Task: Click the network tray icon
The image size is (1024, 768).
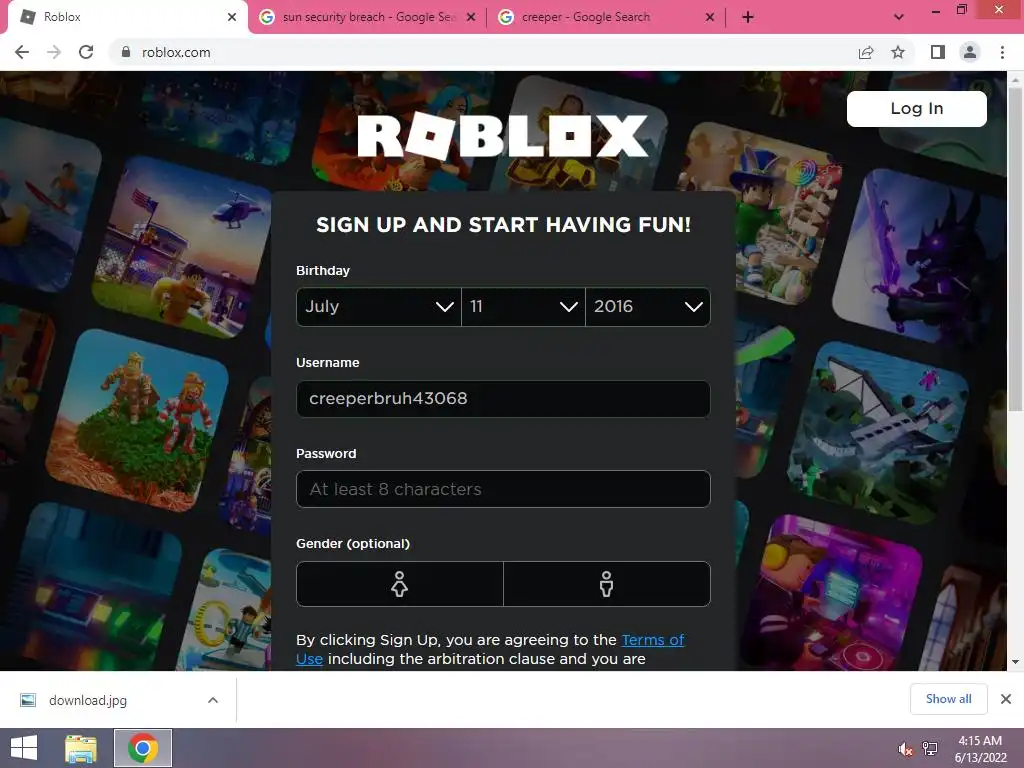Action: [930, 748]
